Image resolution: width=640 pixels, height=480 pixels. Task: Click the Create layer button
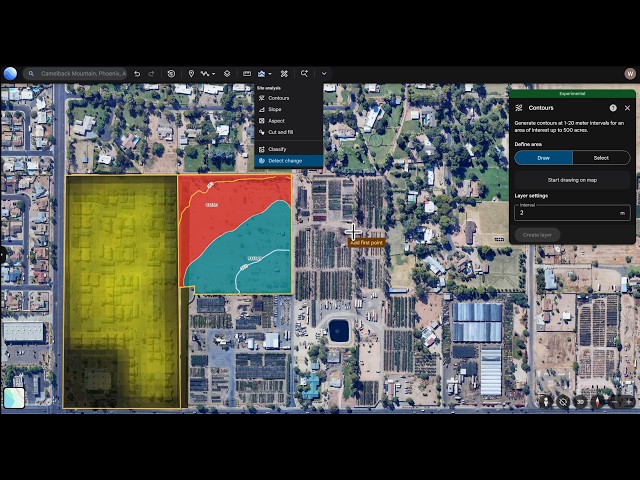click(x=537, y=235)
